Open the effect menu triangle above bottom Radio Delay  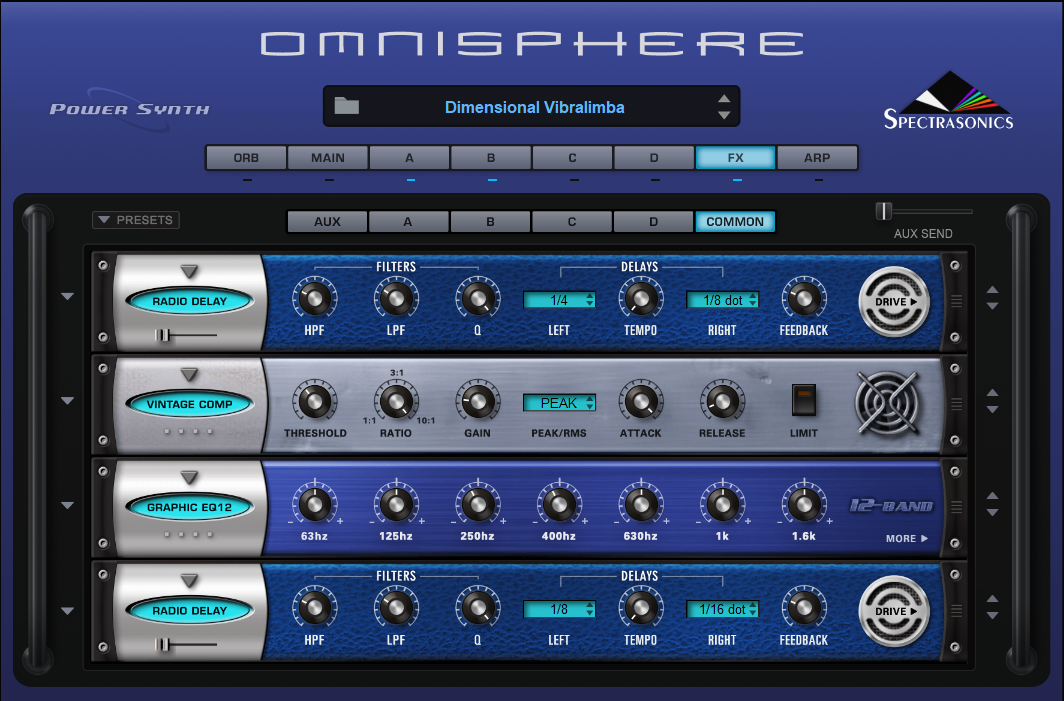(x=189, y=581)
